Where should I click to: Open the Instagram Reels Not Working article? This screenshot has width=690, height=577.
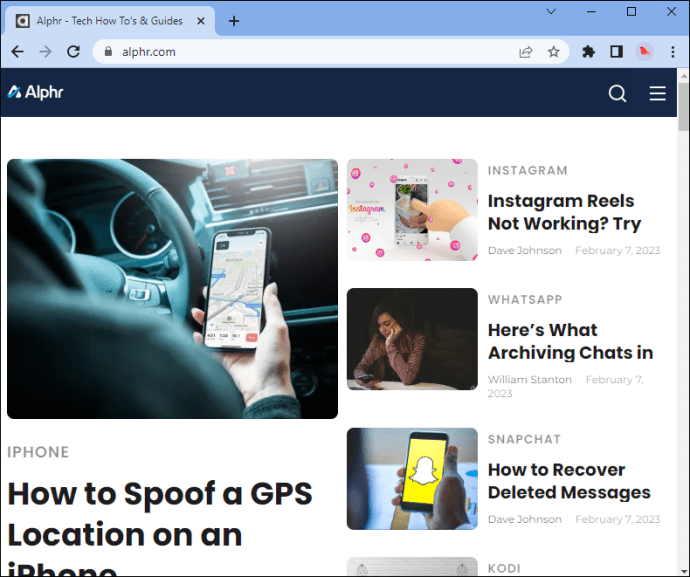pyautogui.click(x=565, y=212)
